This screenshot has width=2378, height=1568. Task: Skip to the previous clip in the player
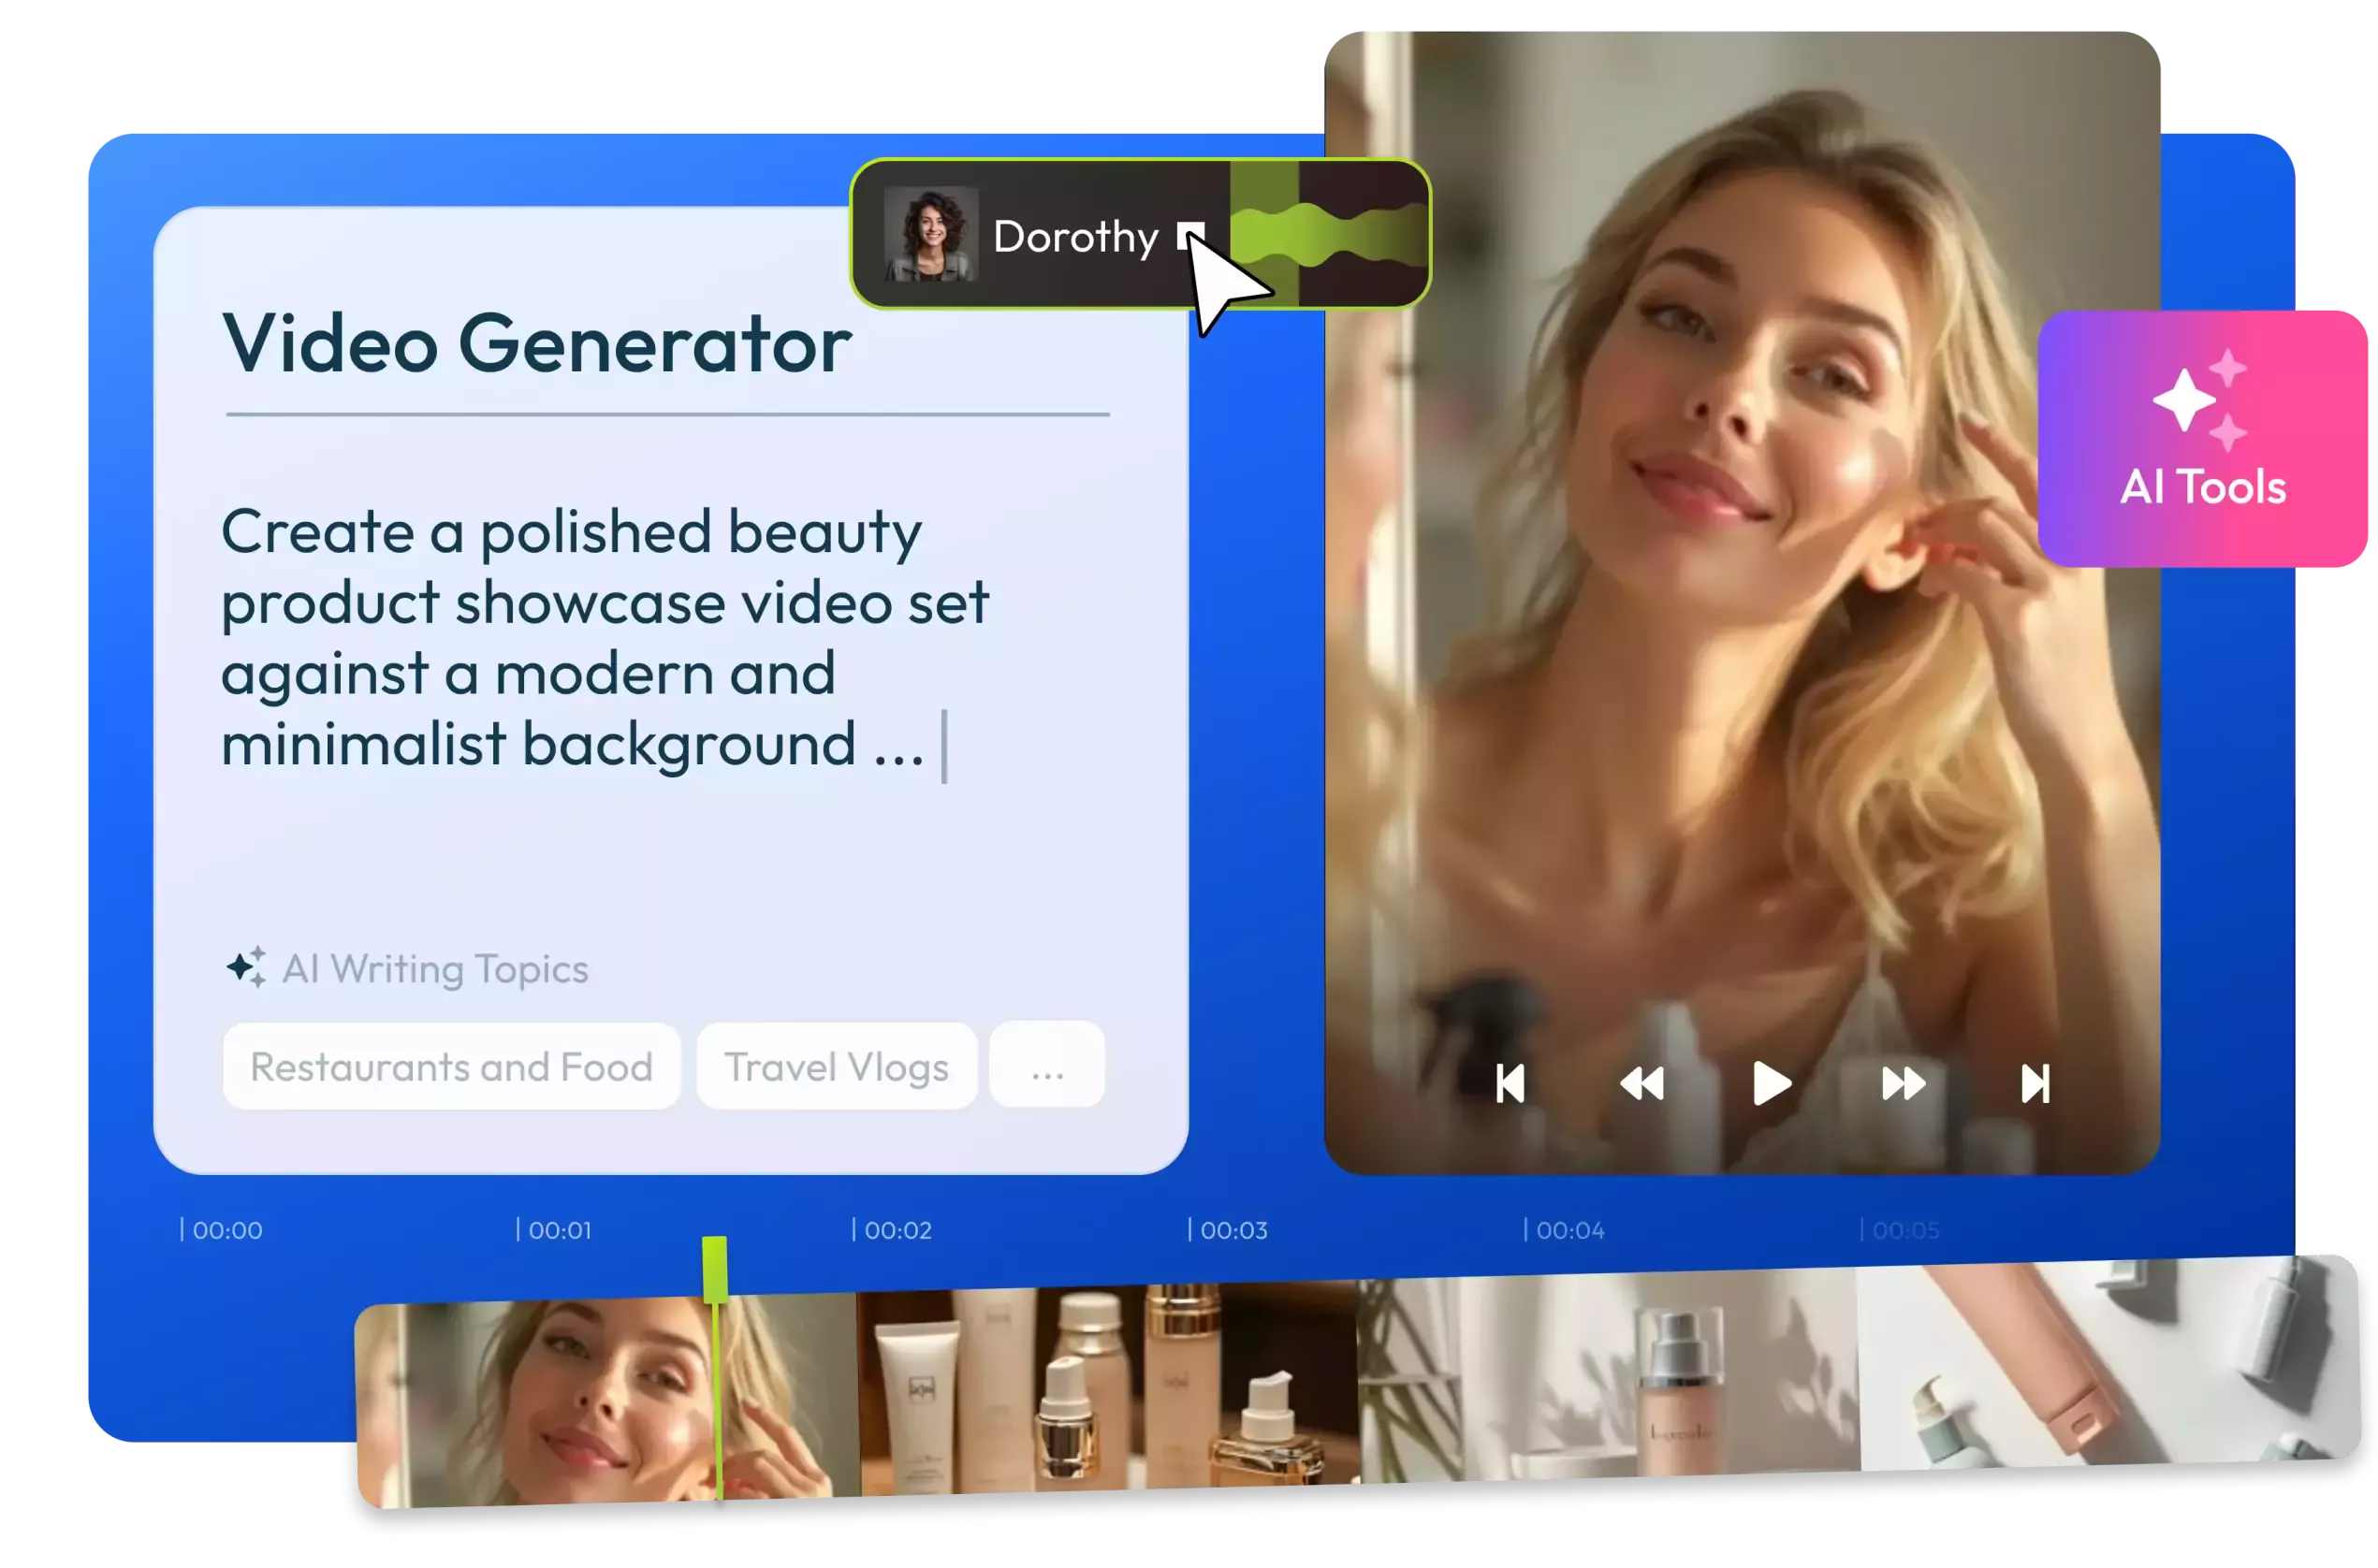coord(1510,1084)
